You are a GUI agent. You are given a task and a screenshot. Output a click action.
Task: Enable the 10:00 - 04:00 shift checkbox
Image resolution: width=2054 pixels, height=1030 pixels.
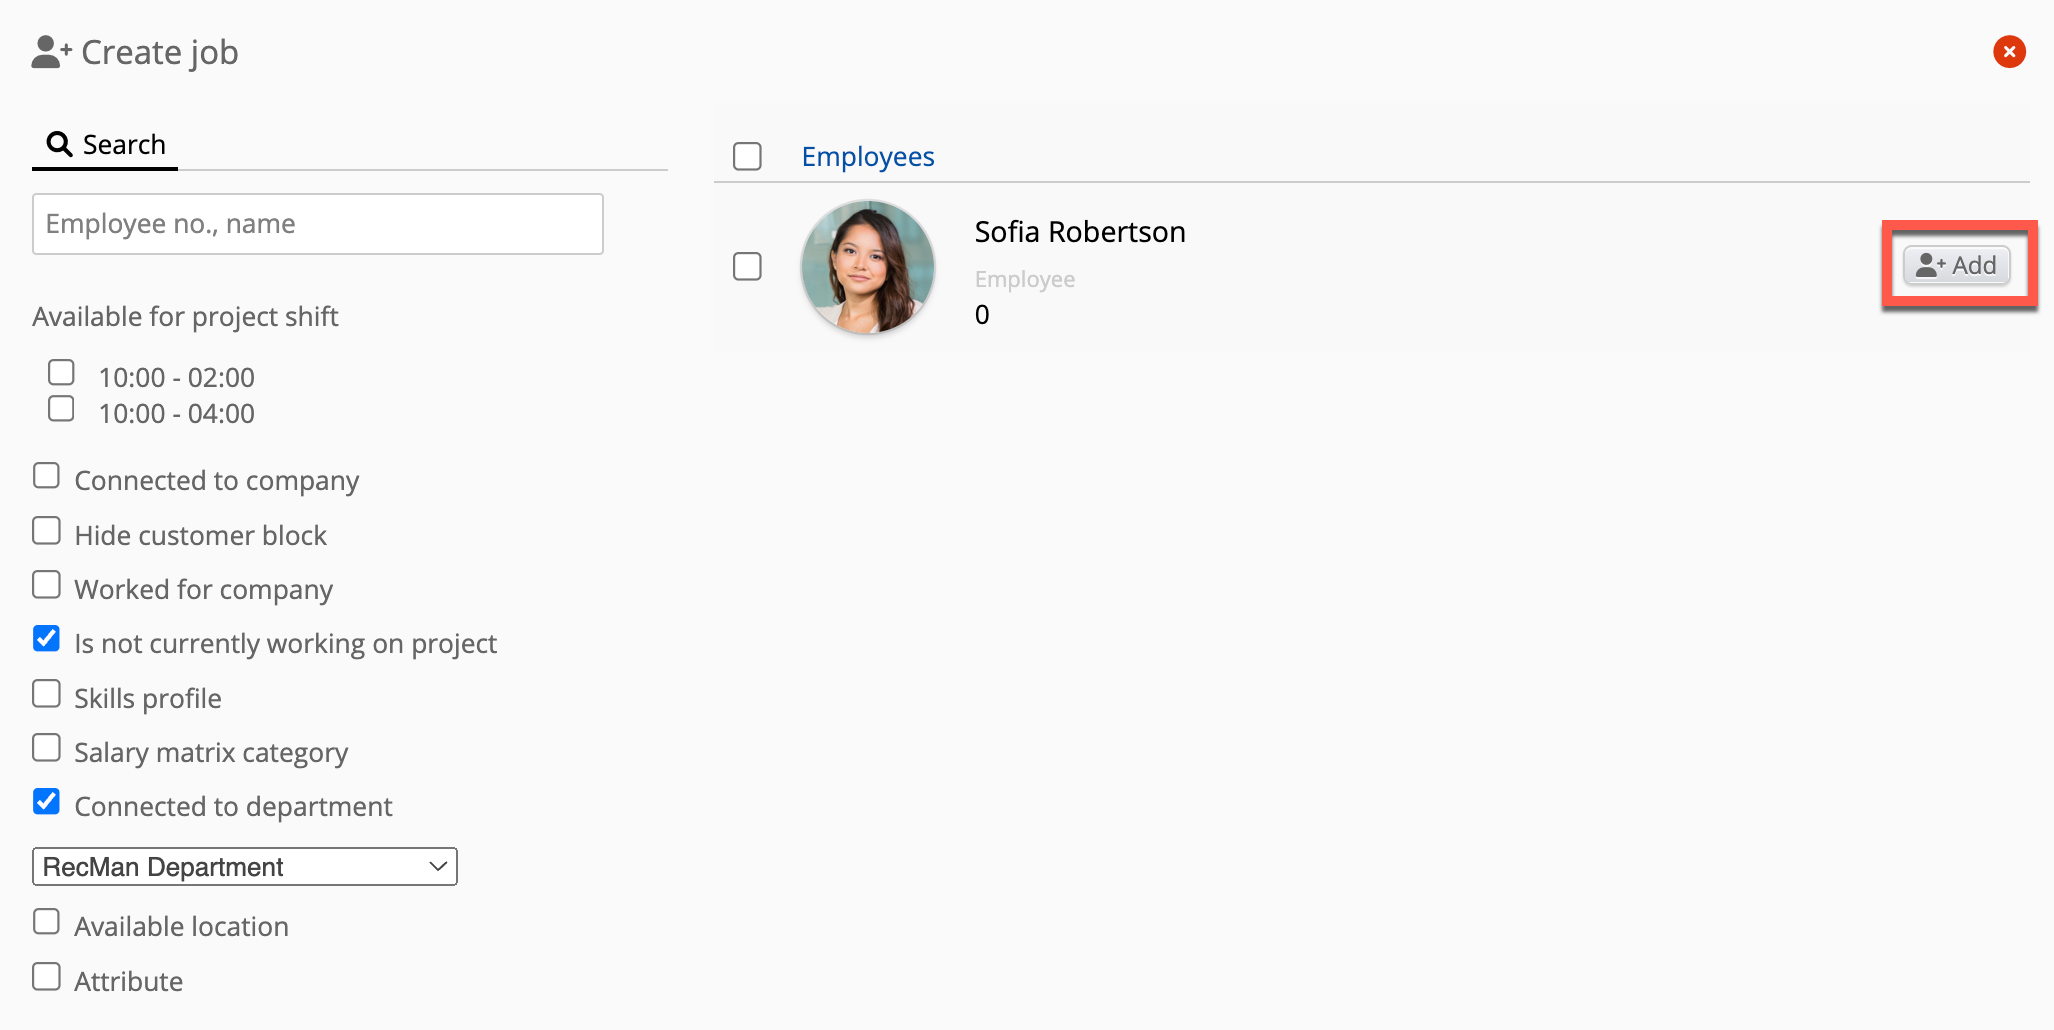click(62, 409)
